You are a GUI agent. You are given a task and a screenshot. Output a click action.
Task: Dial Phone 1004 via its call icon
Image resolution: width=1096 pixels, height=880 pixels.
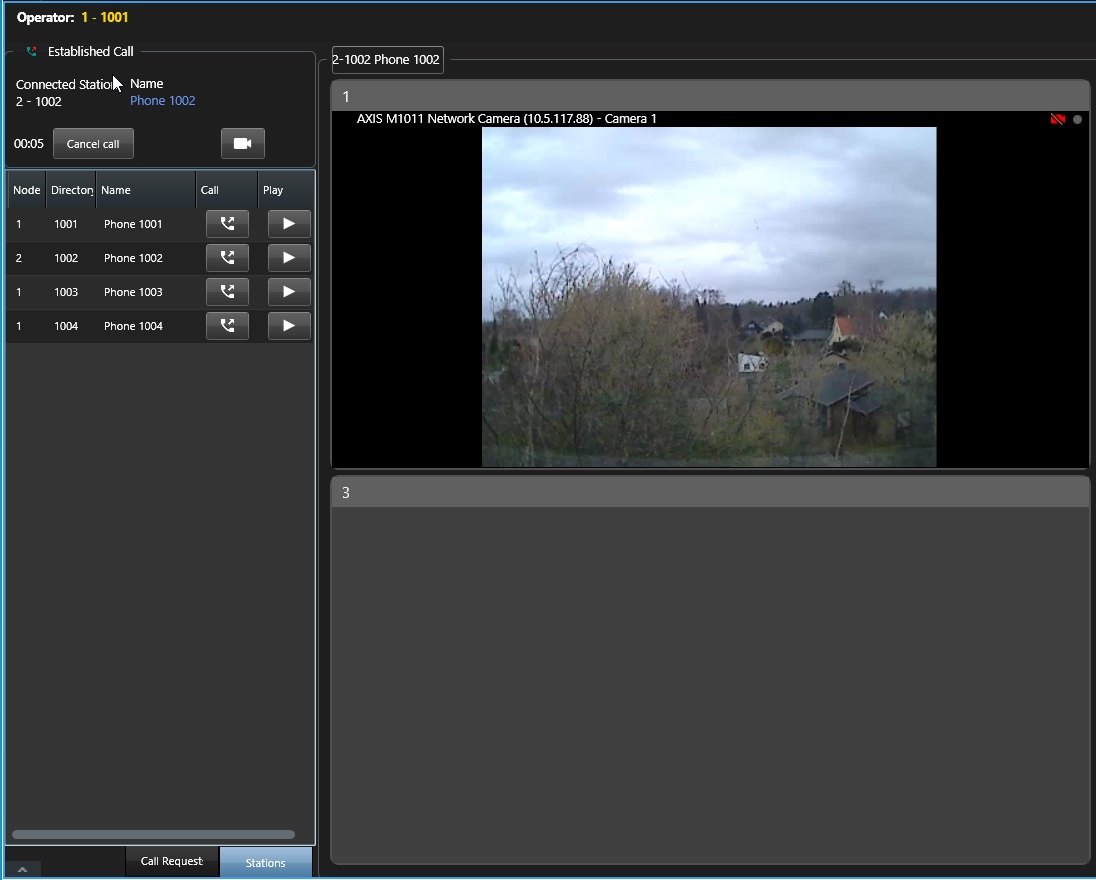tap(227, 326)
